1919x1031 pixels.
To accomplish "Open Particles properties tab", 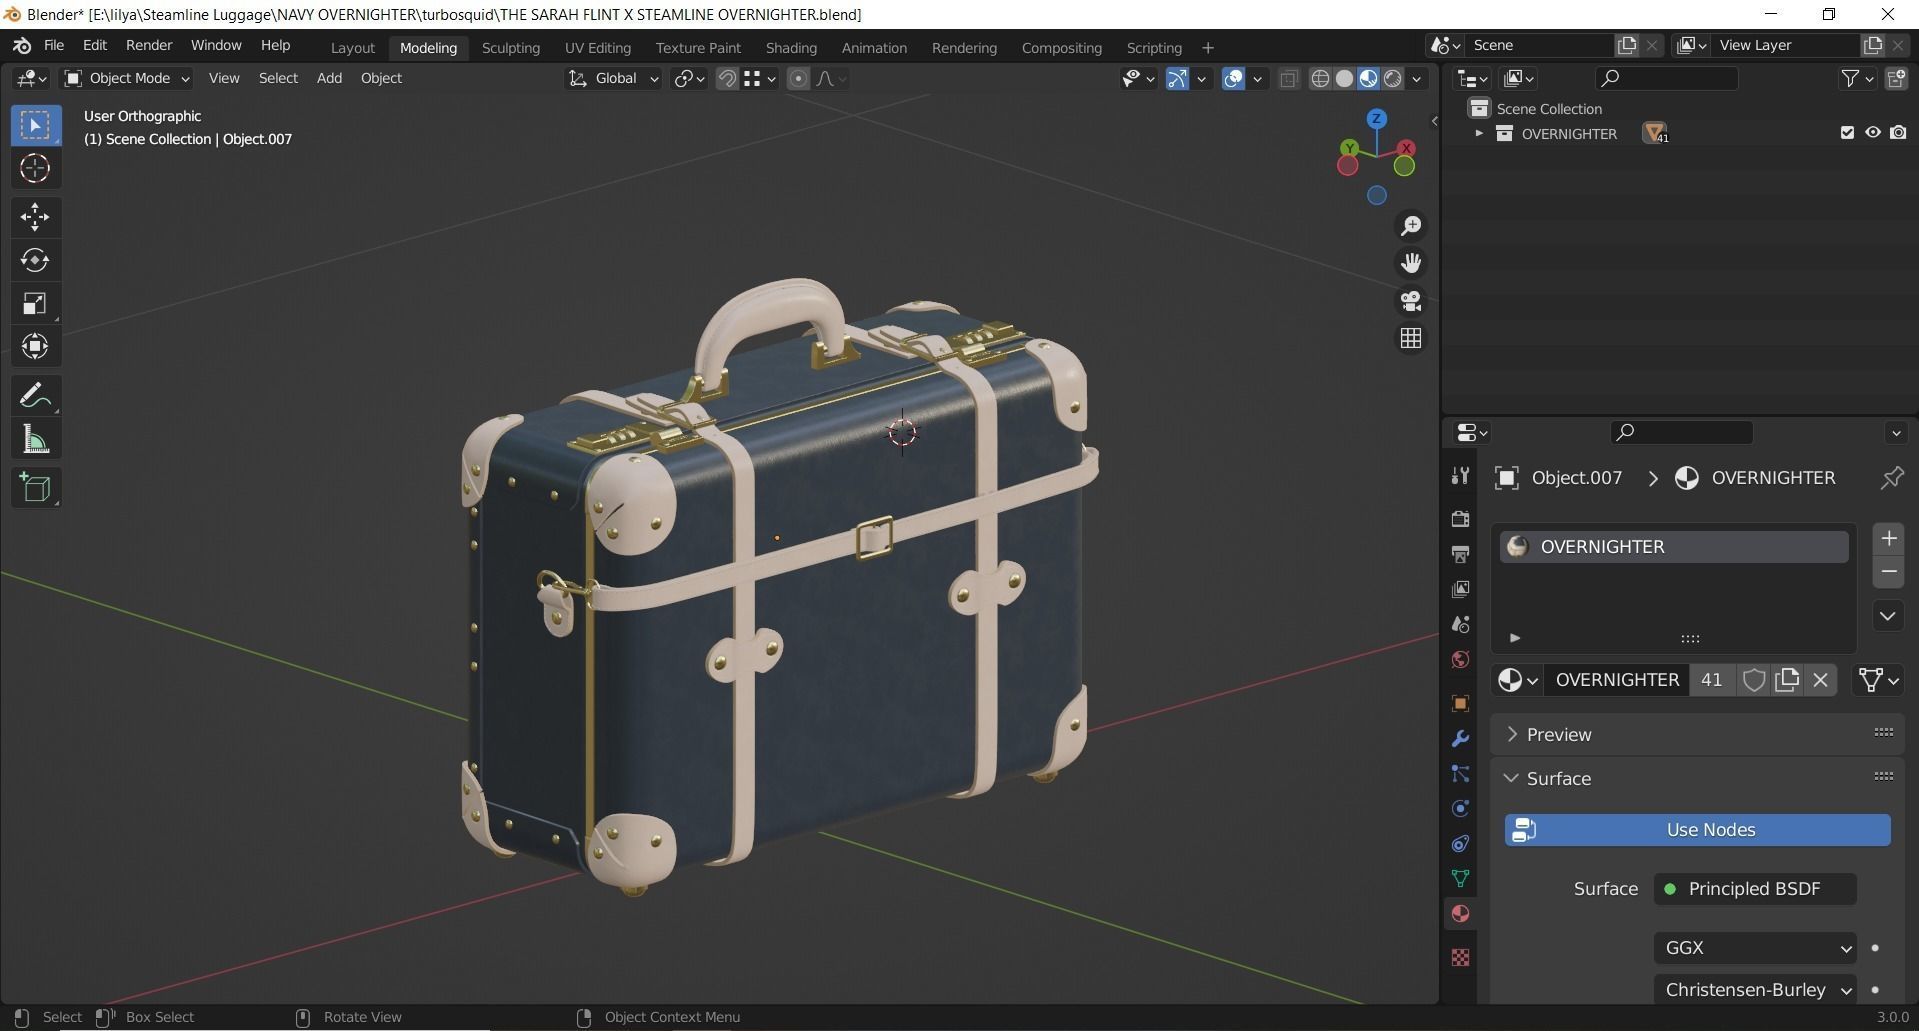I will (x=1460, y=774).
